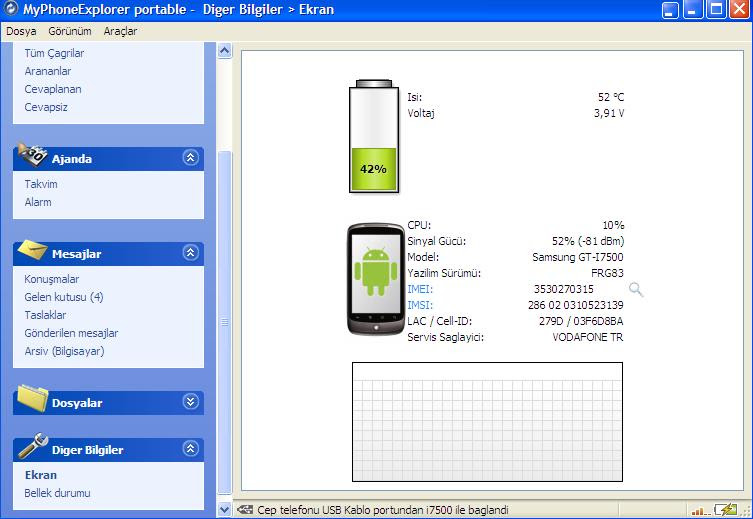Click the 279D / 03F6D8BA cell ID value

[x=581, y=321]
